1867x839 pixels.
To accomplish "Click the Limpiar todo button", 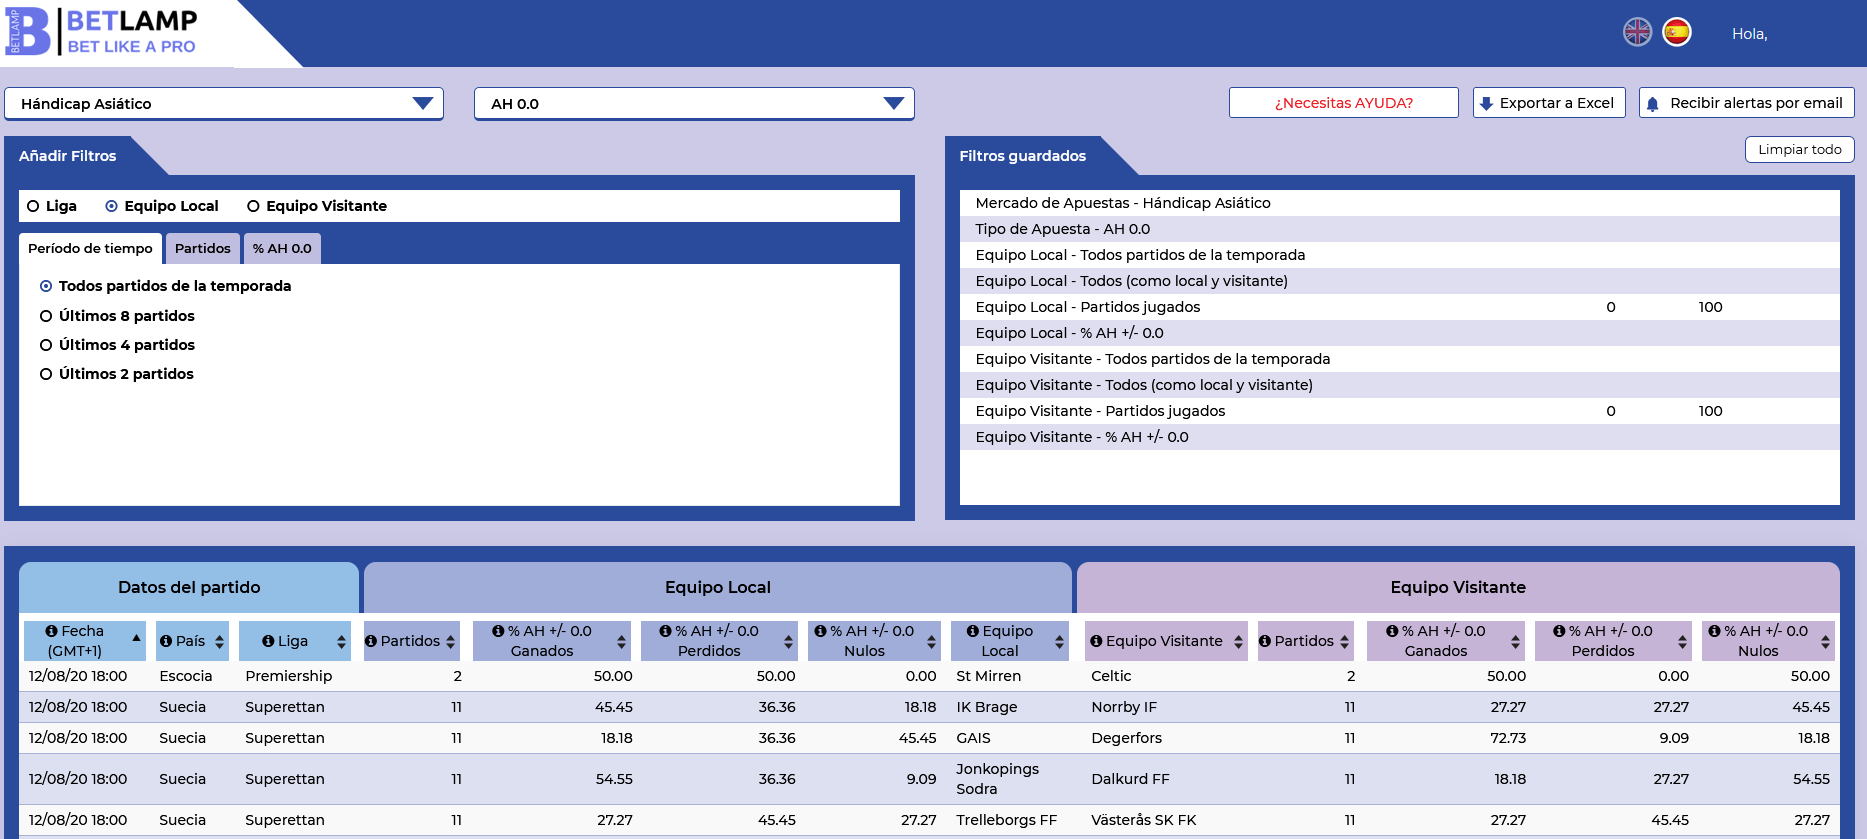I will click(1800, 150).
